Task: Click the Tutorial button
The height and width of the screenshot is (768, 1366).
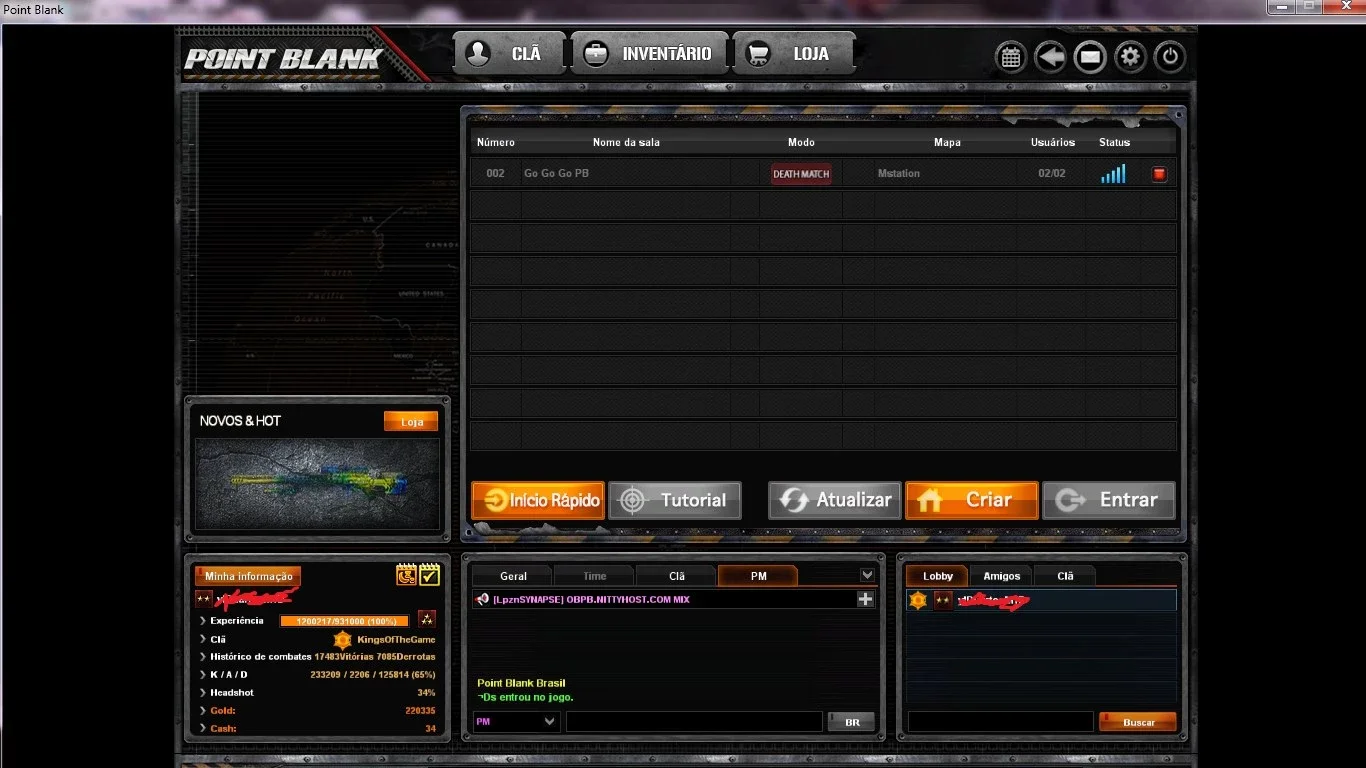Action: [x=675, y=500]
